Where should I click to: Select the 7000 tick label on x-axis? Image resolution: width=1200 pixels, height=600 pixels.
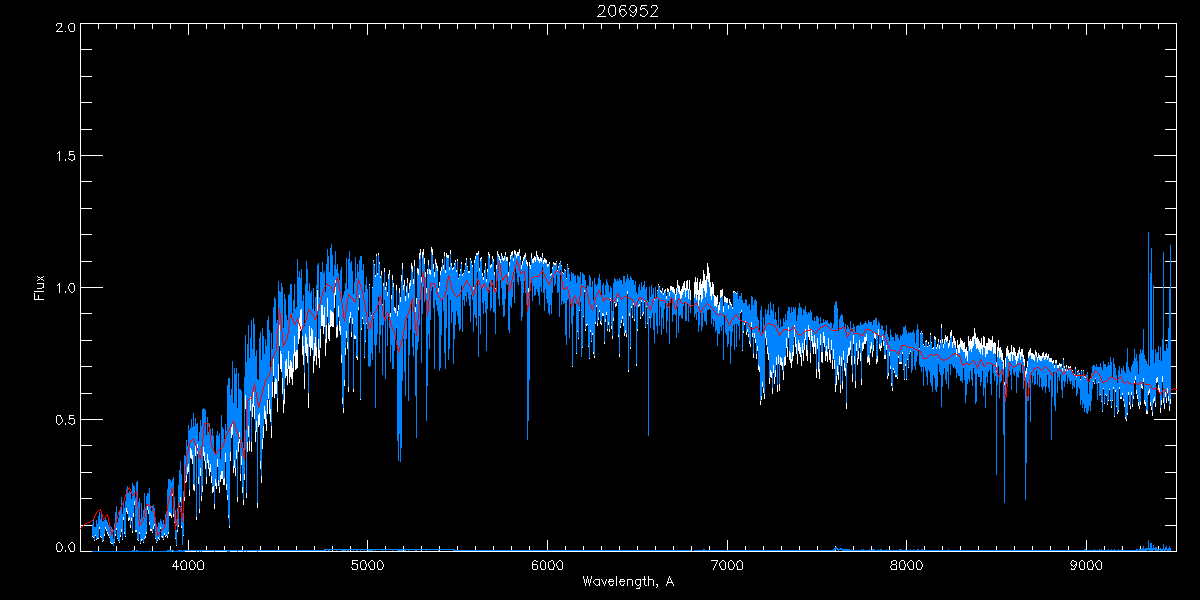pyautogui.click(x=727, y=564)
